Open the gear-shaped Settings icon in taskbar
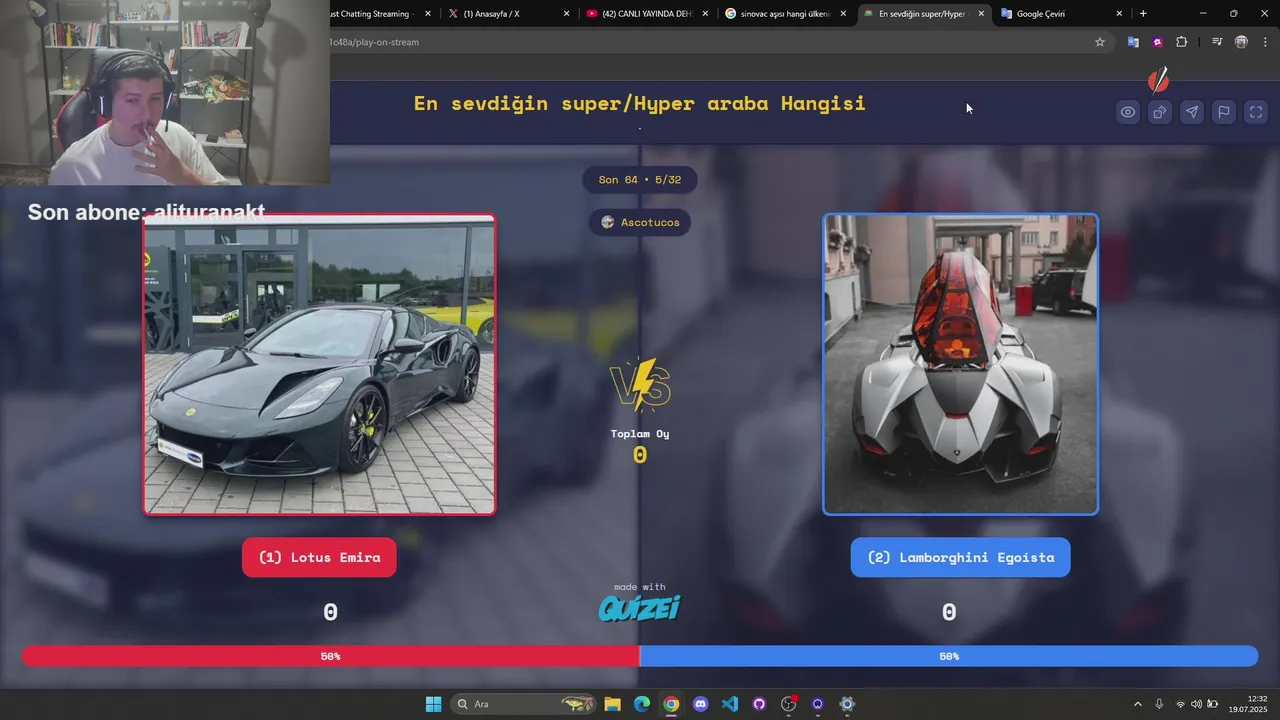This screenshot has height=720, width=1280. (x=847, y=704)
